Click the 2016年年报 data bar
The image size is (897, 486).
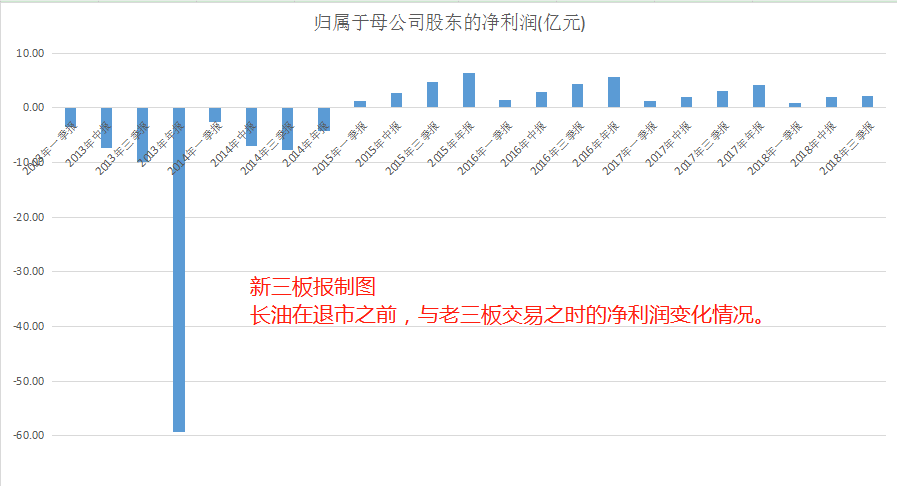(613, 92)
